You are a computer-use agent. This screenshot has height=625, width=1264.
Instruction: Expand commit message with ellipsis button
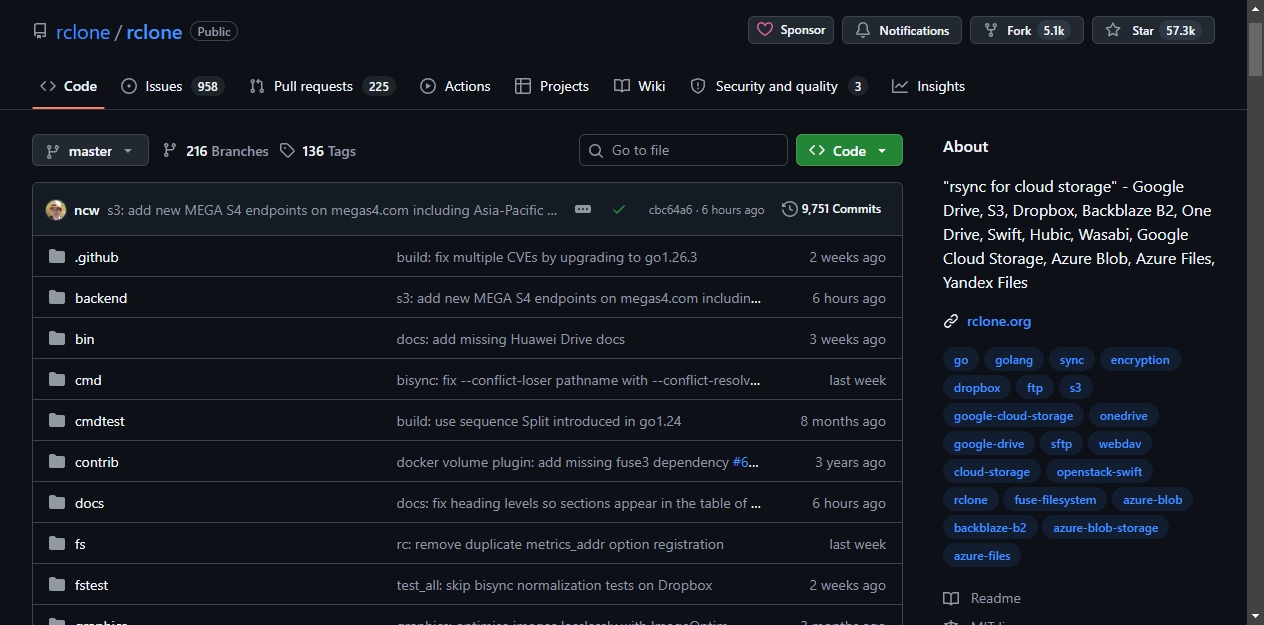[583, 209]
